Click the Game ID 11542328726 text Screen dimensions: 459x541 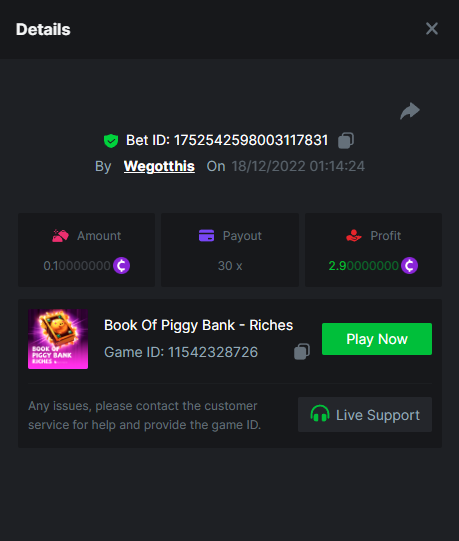point(181,352)
